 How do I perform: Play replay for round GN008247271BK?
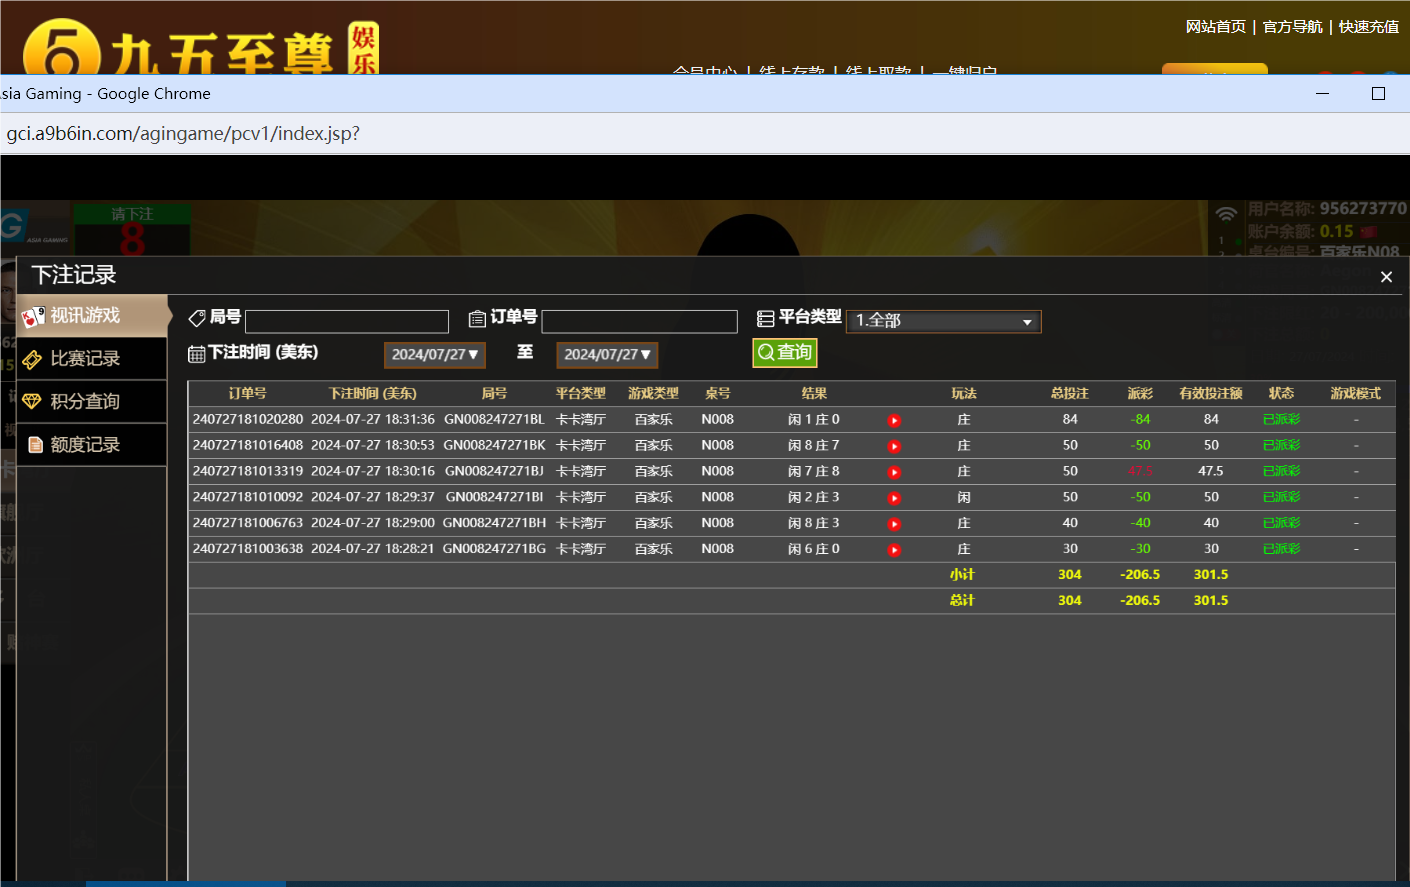click(x=894, y=447)
